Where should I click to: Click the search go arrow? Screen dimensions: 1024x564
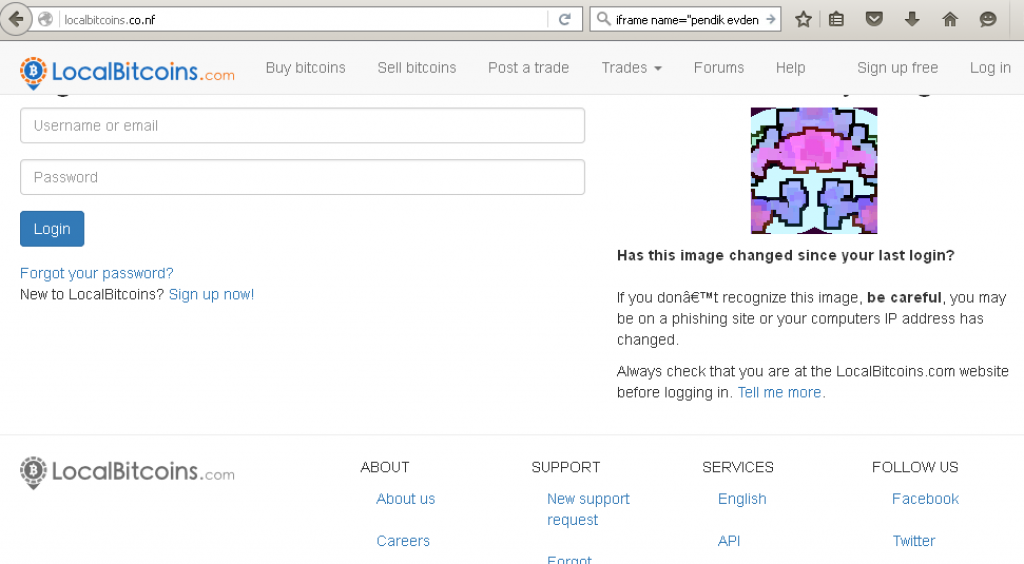coord(771,20)
